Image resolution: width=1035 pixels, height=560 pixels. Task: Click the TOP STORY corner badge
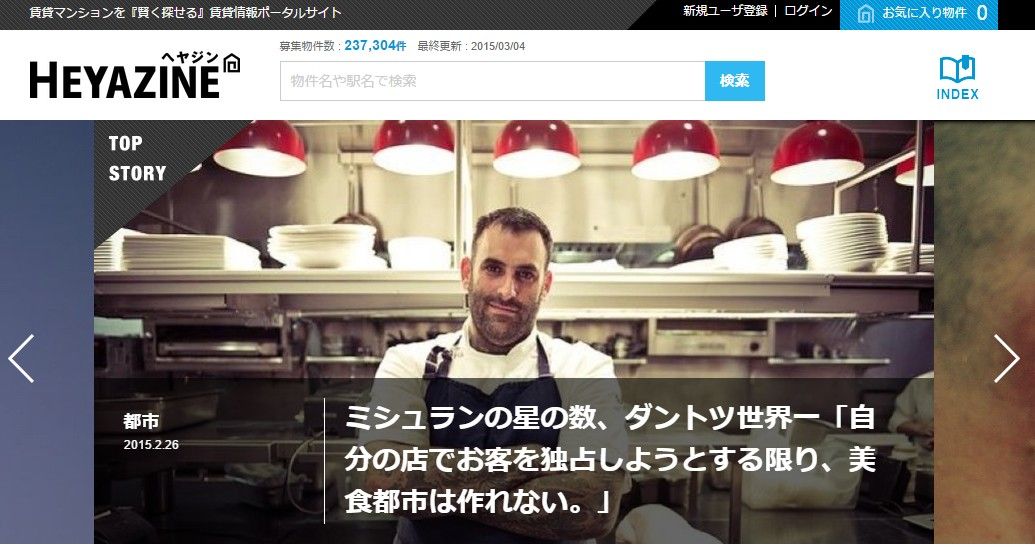click(x=137, y=158)
